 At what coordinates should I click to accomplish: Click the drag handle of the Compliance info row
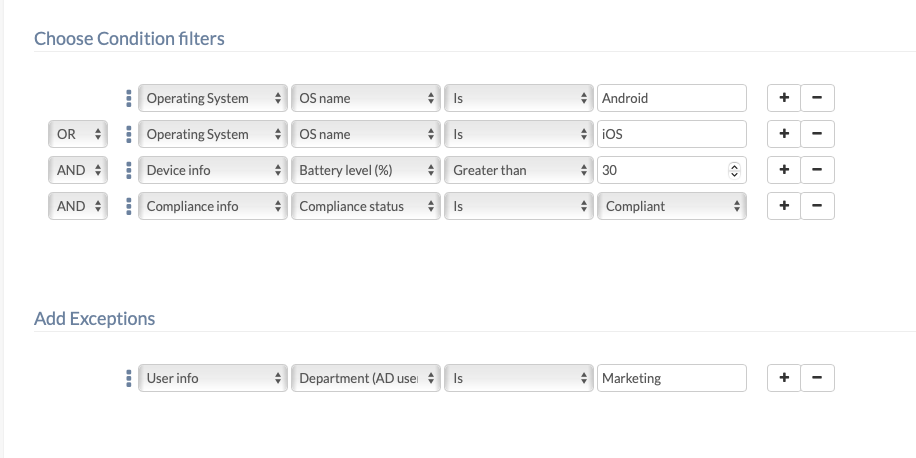pos(129,206)
